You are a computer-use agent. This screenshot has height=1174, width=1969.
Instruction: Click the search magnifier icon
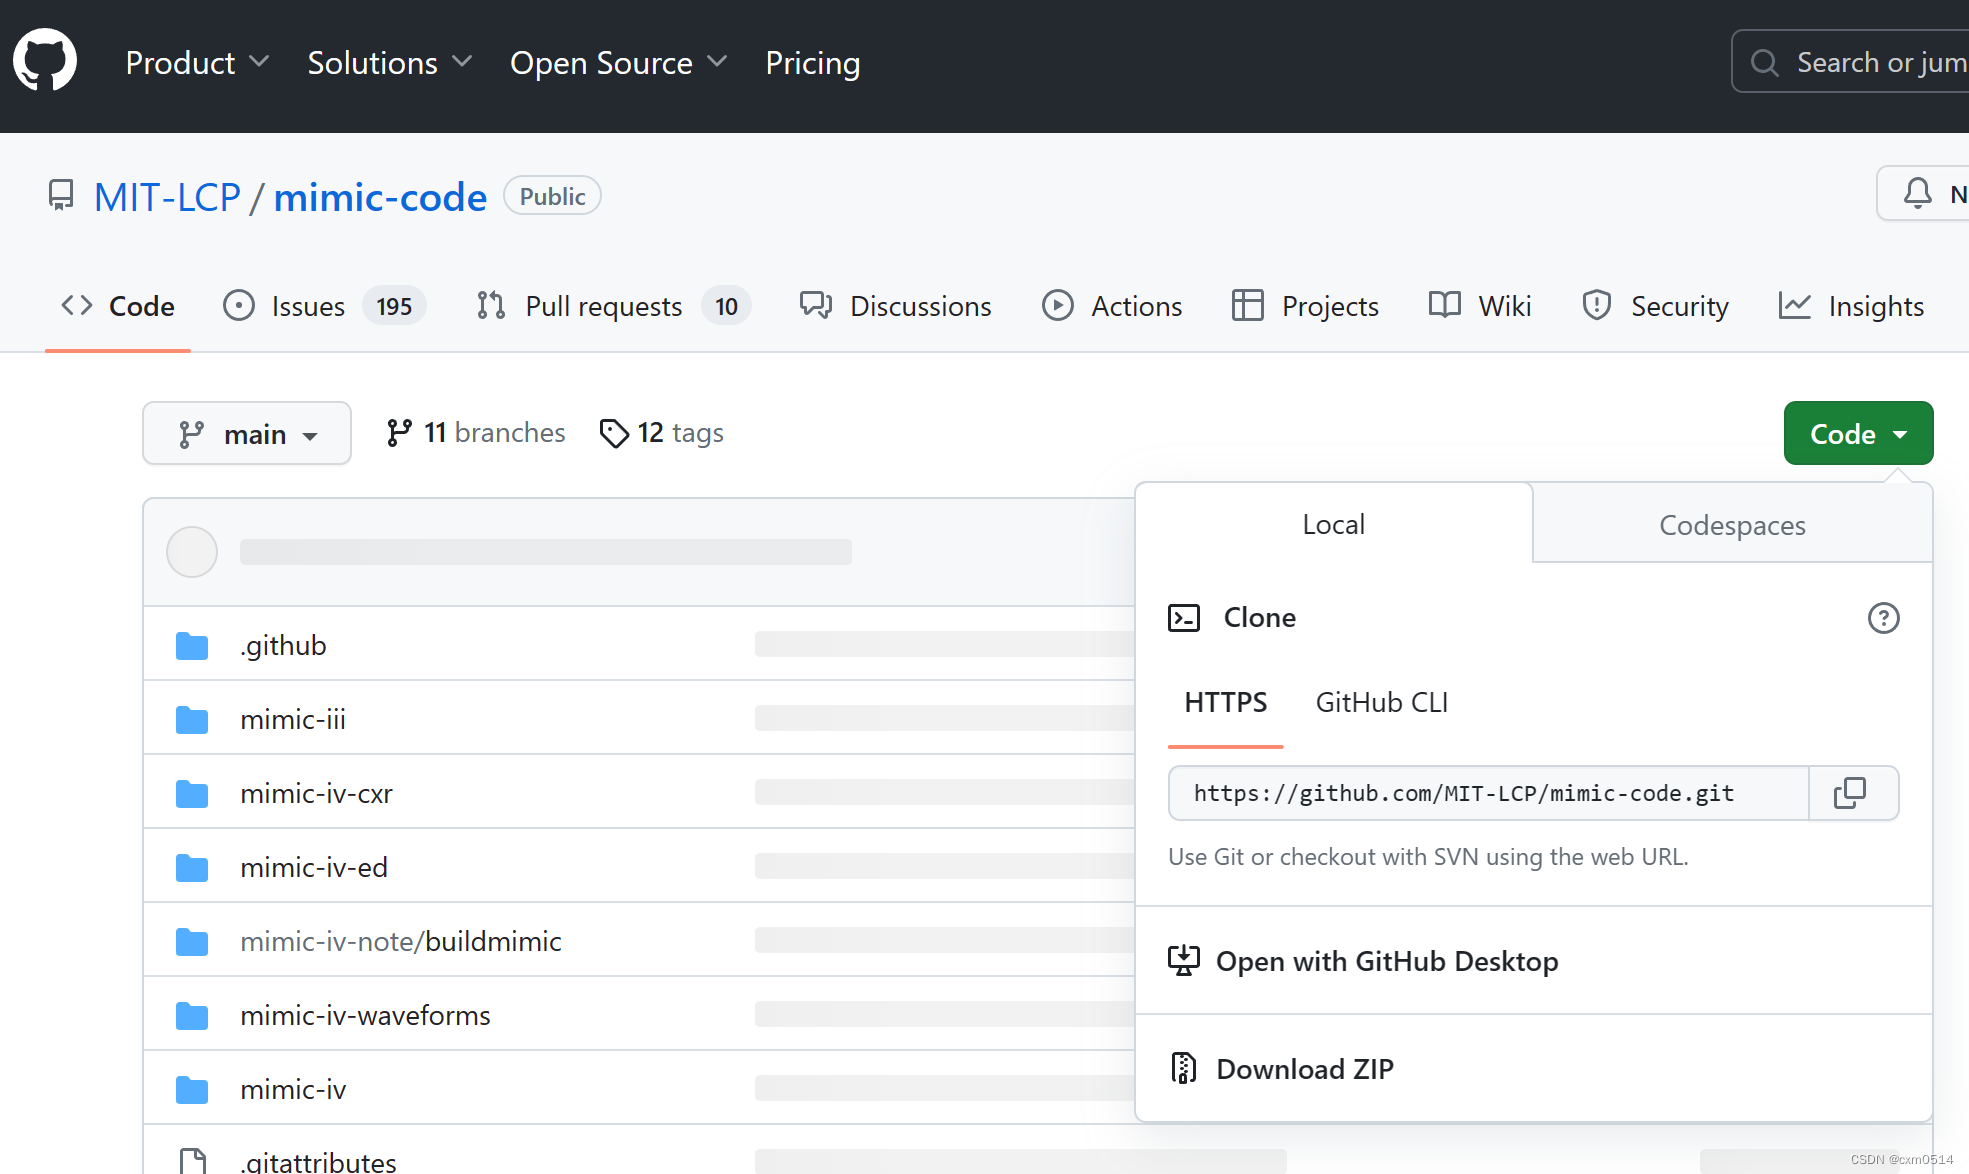pos(1765,63)
